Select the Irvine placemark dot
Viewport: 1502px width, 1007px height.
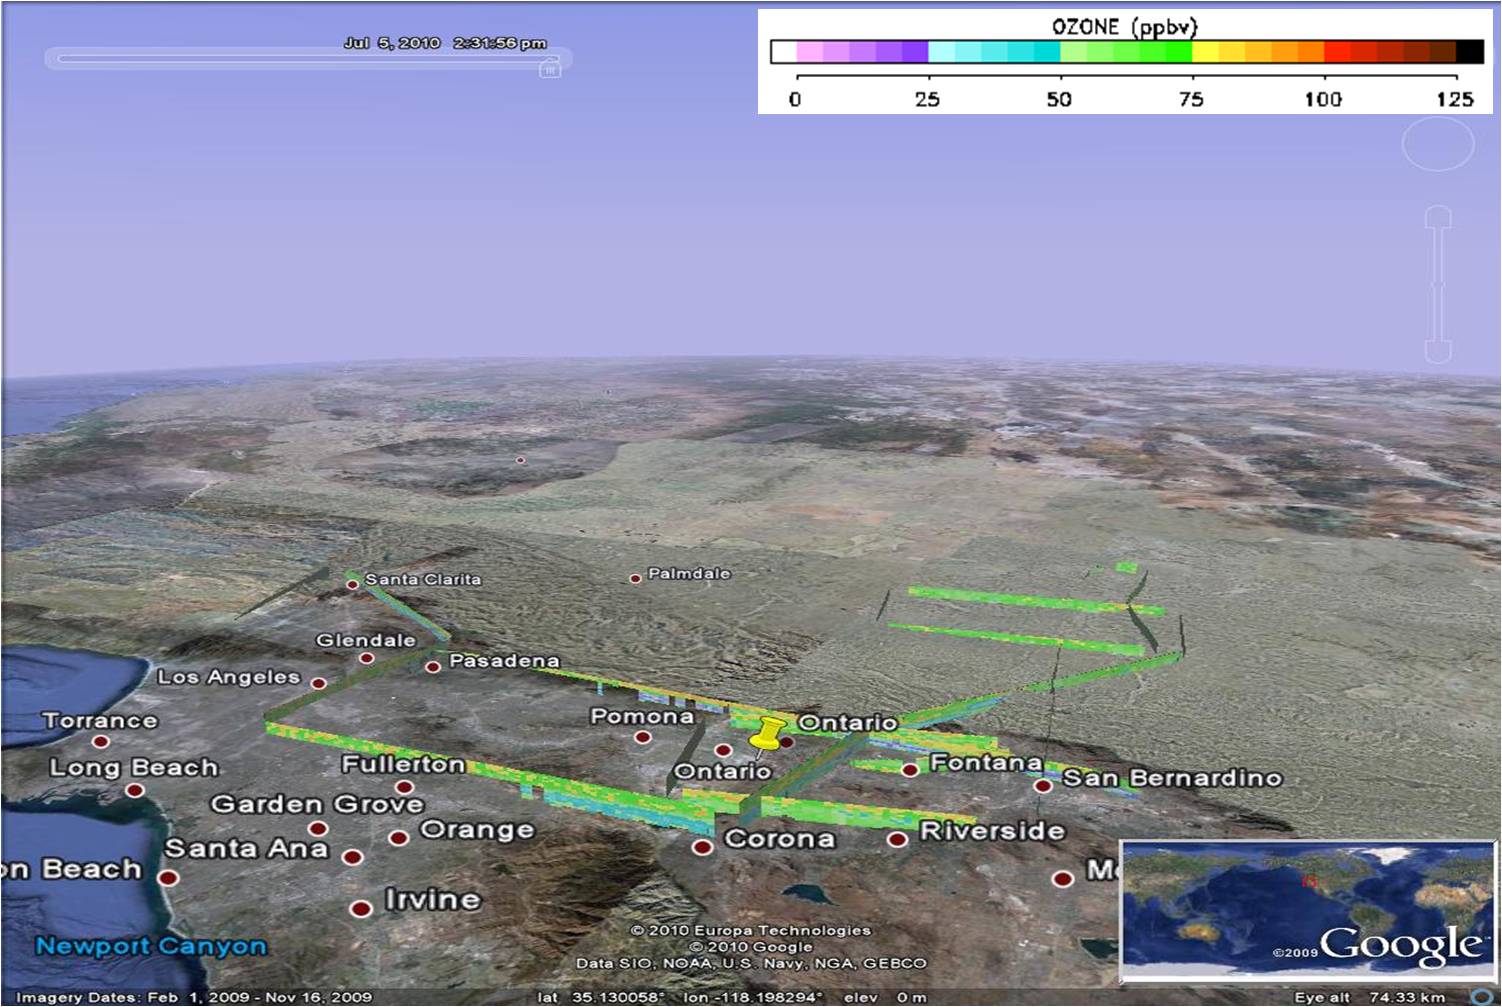(x=361, y=909)
